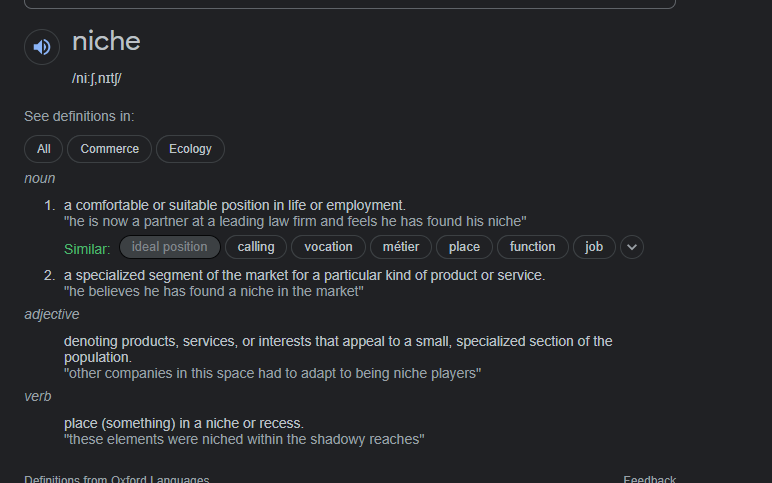772x483 pixels.
Task: Click the 'adjective' part-of-speech label
Action: coord(51,314)
